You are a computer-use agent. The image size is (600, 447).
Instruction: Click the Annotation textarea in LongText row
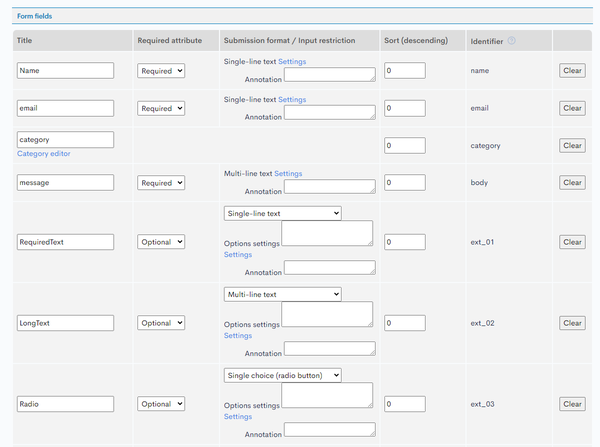coord(330,349)
